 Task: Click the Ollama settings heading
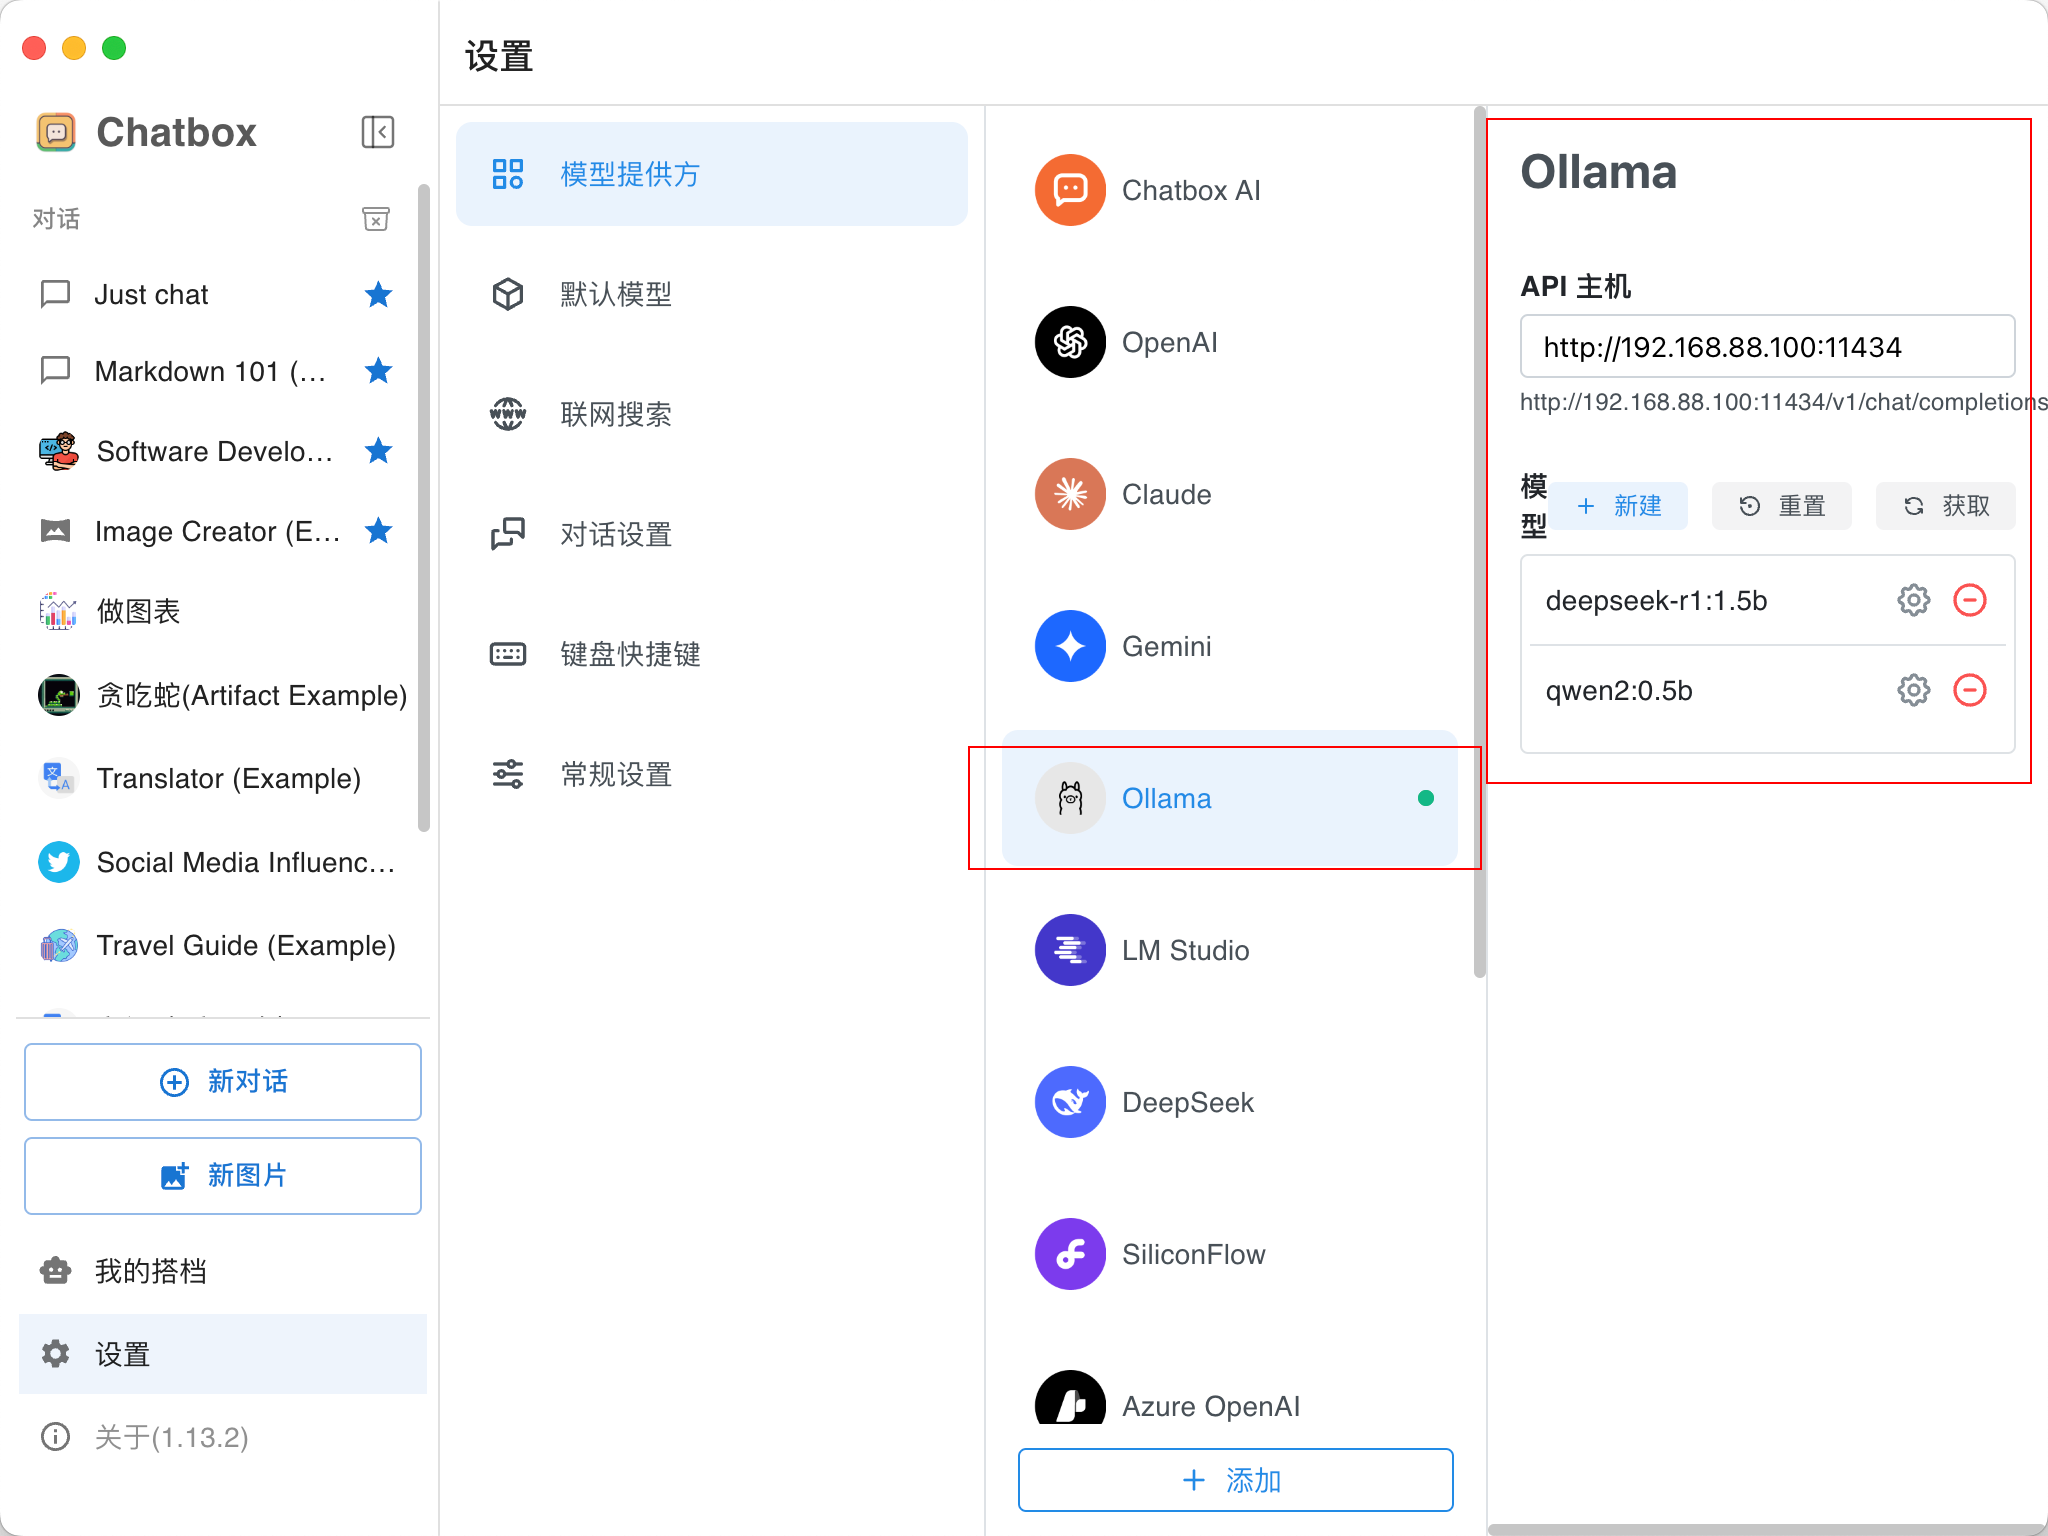click(1598, 172)
